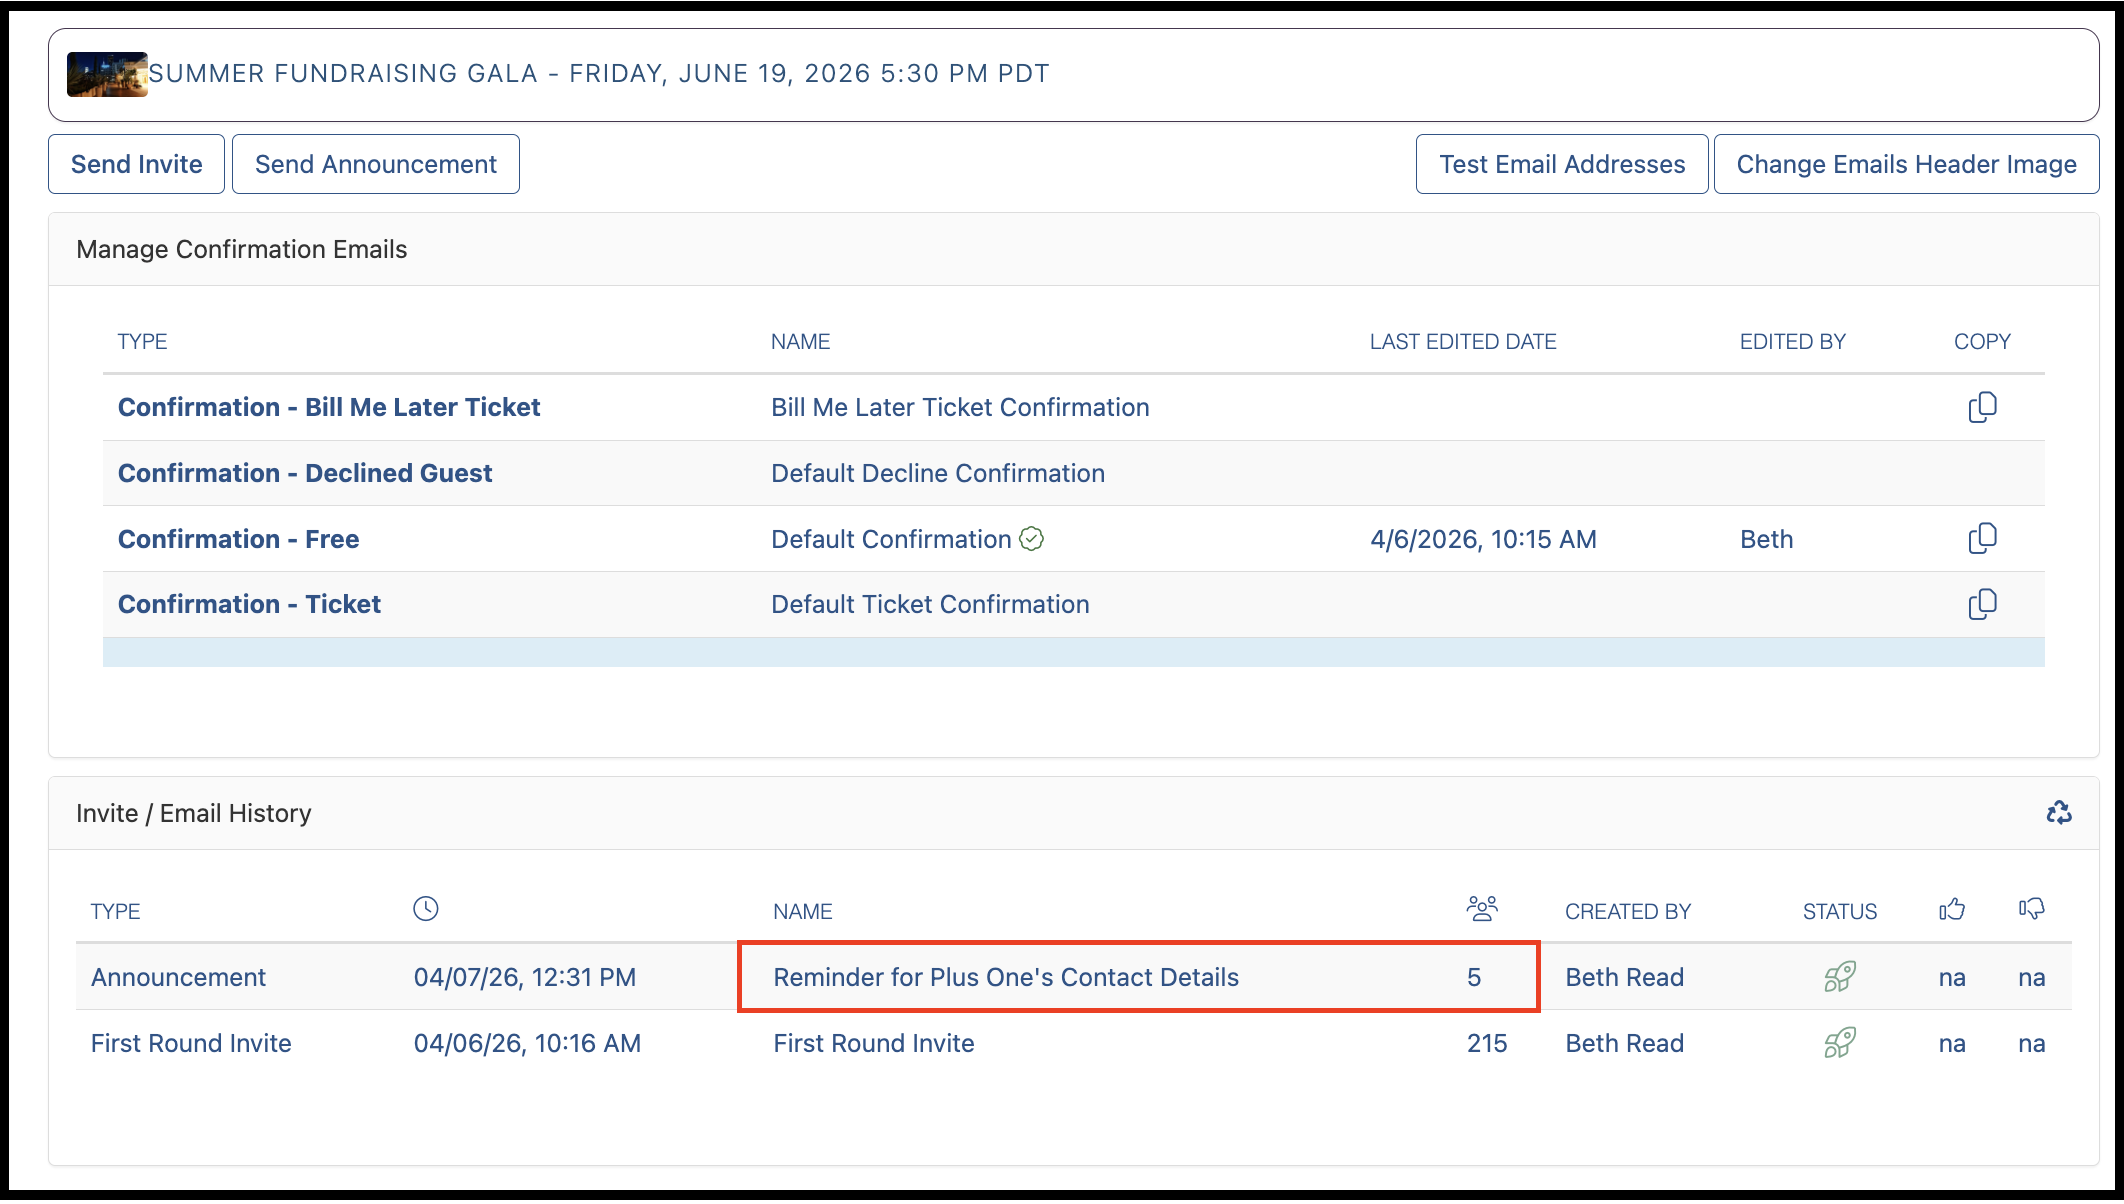Open Confirmation - Bill Me Later Ticket

coord(329,407)
